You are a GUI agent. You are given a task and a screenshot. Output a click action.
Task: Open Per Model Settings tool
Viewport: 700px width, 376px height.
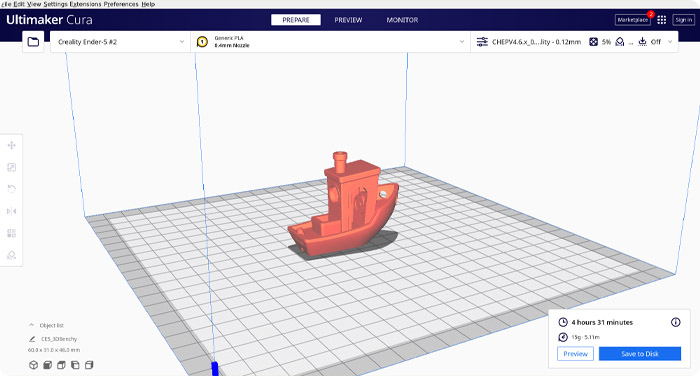pos(12,233)
